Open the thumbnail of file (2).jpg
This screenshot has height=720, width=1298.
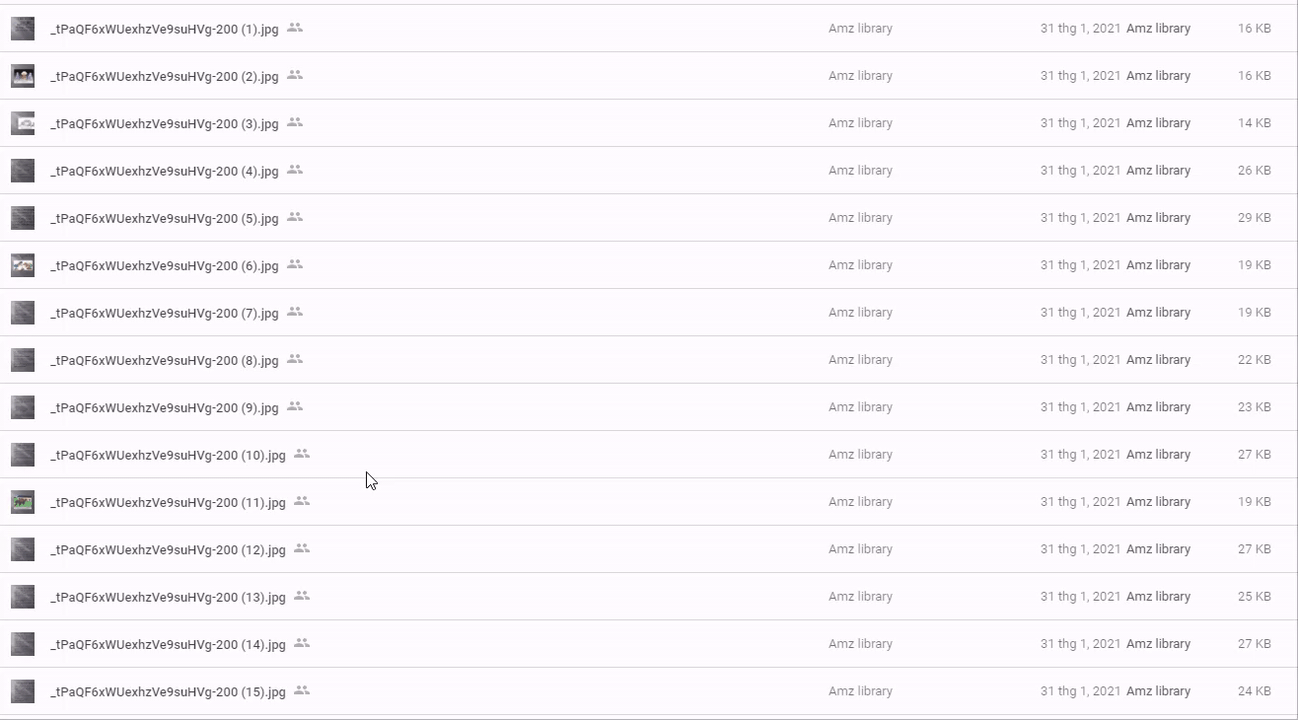[x=23, y=76]
